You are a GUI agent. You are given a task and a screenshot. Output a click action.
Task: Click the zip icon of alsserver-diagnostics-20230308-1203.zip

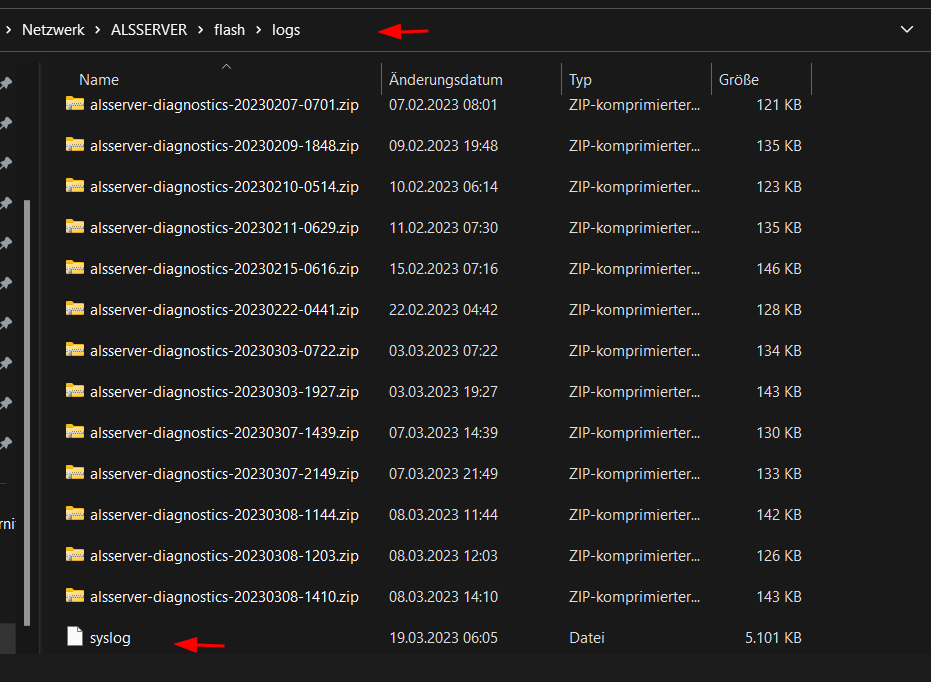(x=75, y=554)
